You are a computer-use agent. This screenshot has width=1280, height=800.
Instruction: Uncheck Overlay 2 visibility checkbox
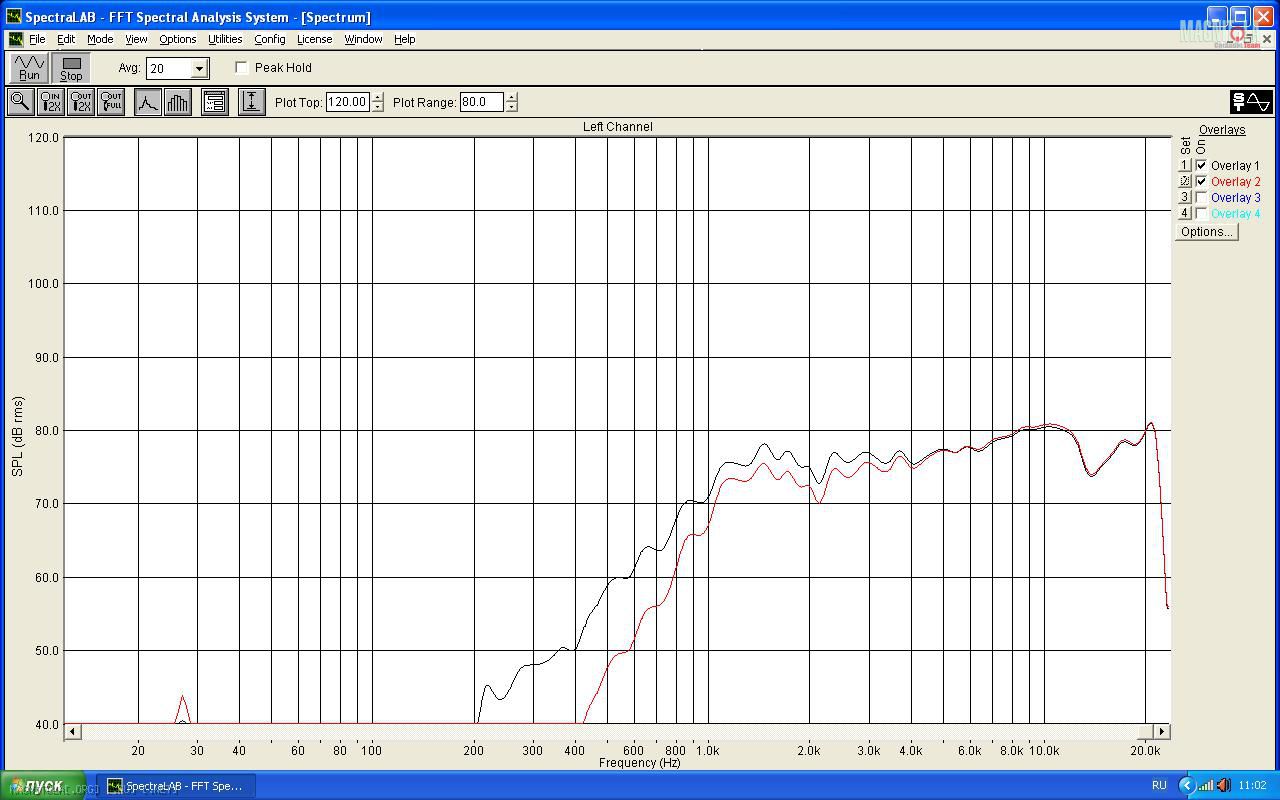1202,182
